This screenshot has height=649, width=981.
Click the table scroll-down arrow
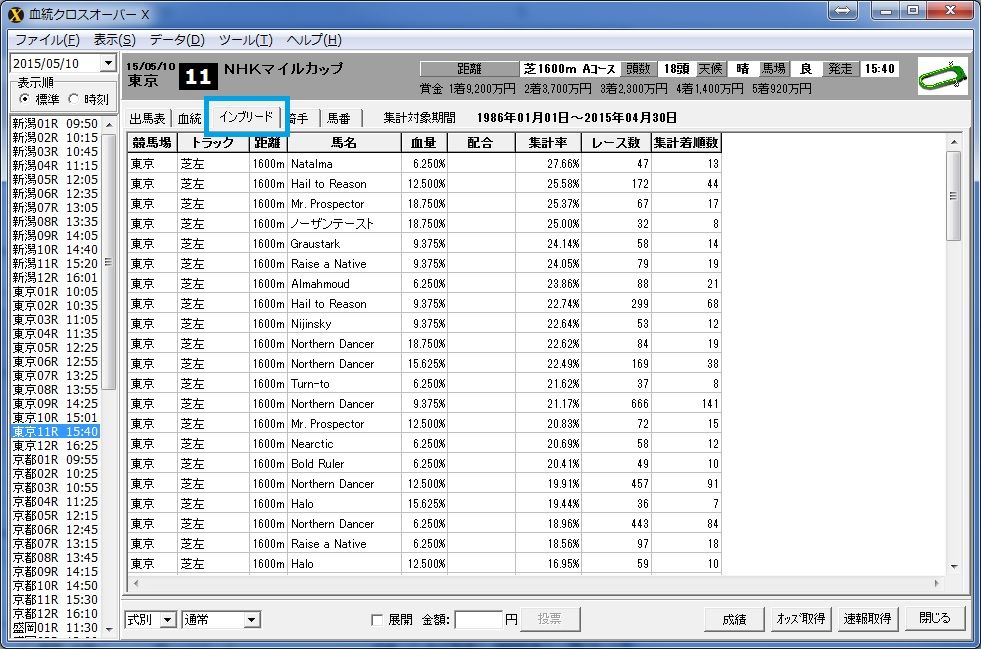[x=953, y=566]
